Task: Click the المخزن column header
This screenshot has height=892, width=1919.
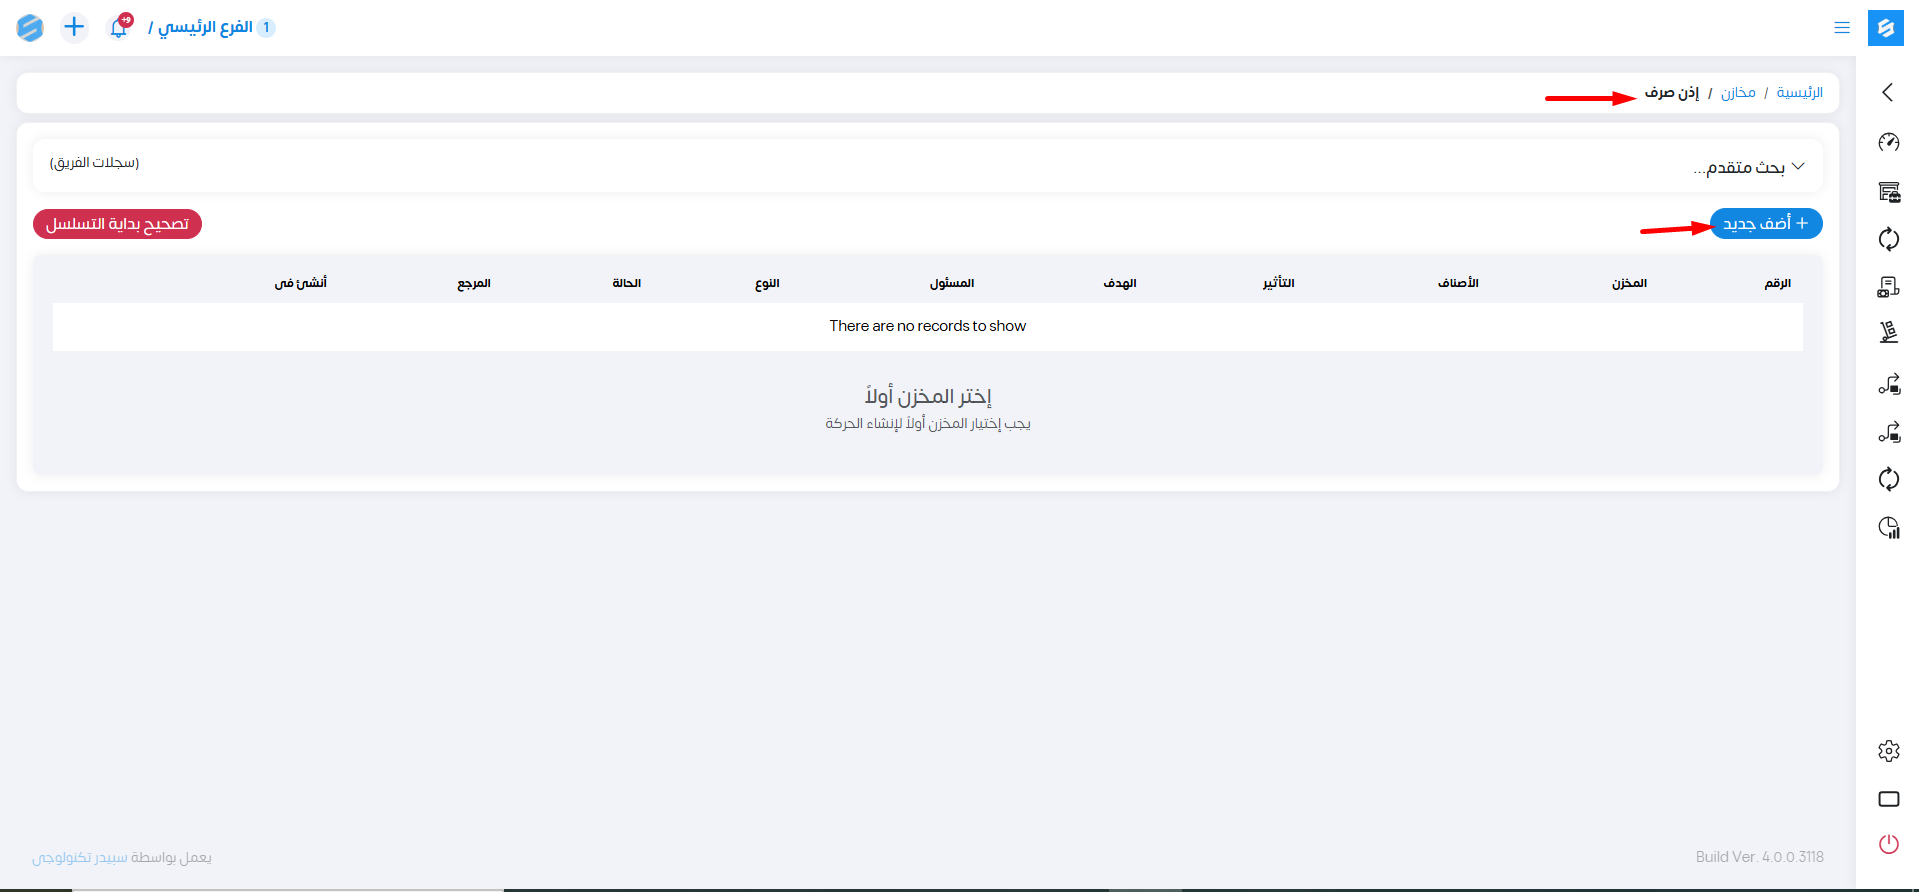Action: [x=1629, y=283]
